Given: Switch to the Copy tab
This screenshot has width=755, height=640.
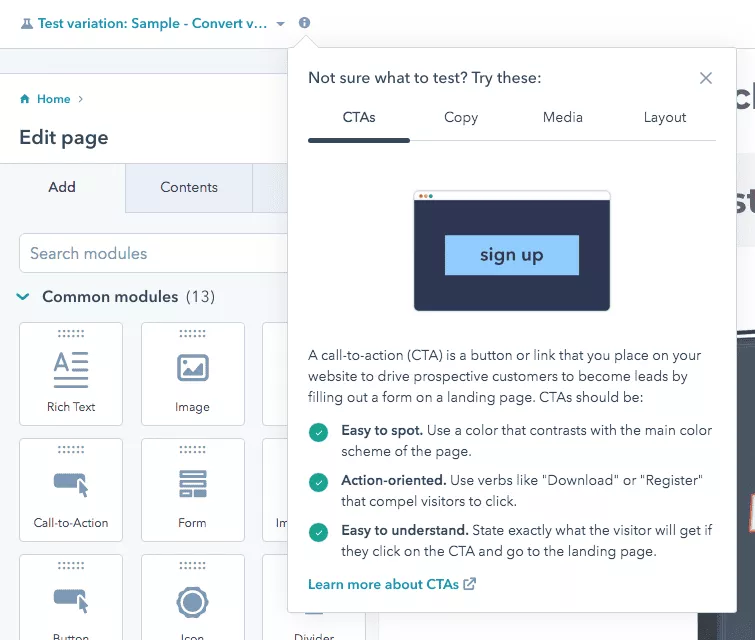Looking at the screenshot, I should tap(461, 117).
